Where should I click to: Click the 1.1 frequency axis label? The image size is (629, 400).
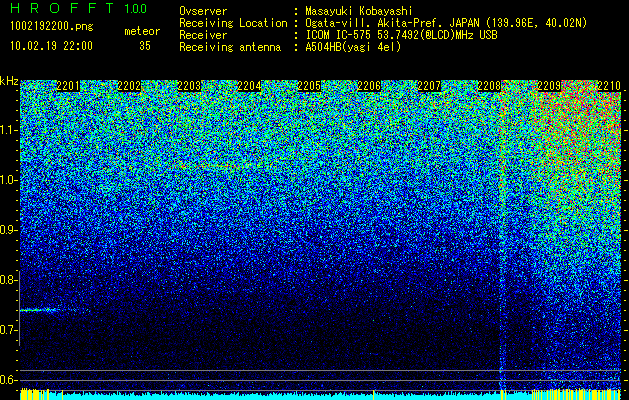pyautogui.click(x=8, y=130)
